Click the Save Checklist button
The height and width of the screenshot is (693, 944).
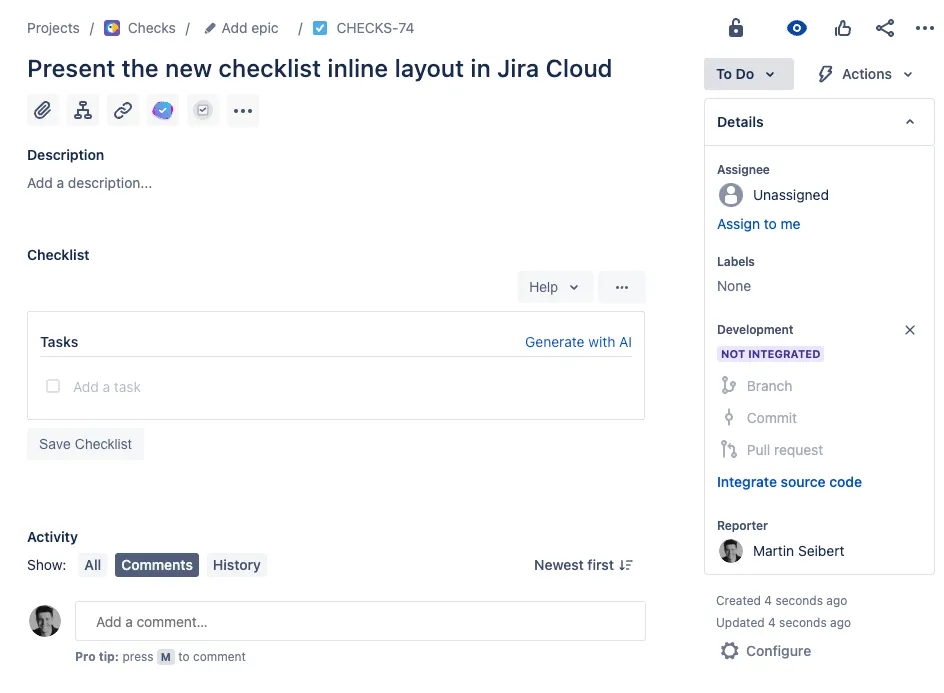(85, 444)
